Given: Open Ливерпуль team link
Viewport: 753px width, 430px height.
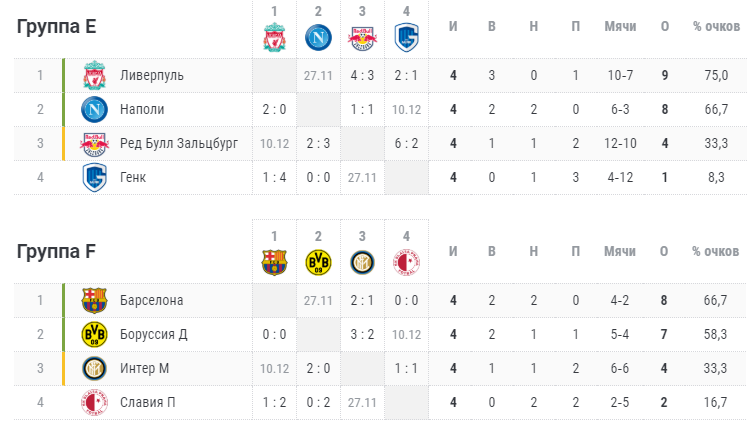Looking at the screenshot, I should pos(152,75).
